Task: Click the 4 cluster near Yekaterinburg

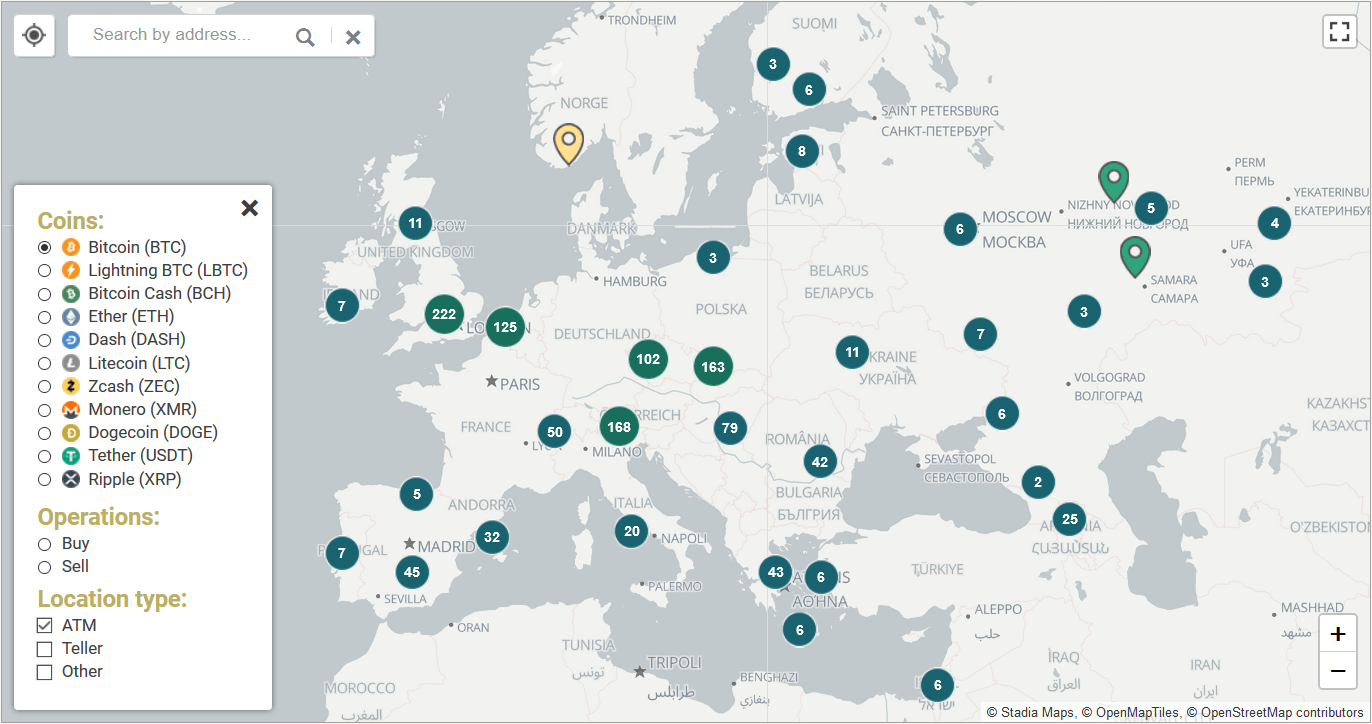Action: (1274, 223)
